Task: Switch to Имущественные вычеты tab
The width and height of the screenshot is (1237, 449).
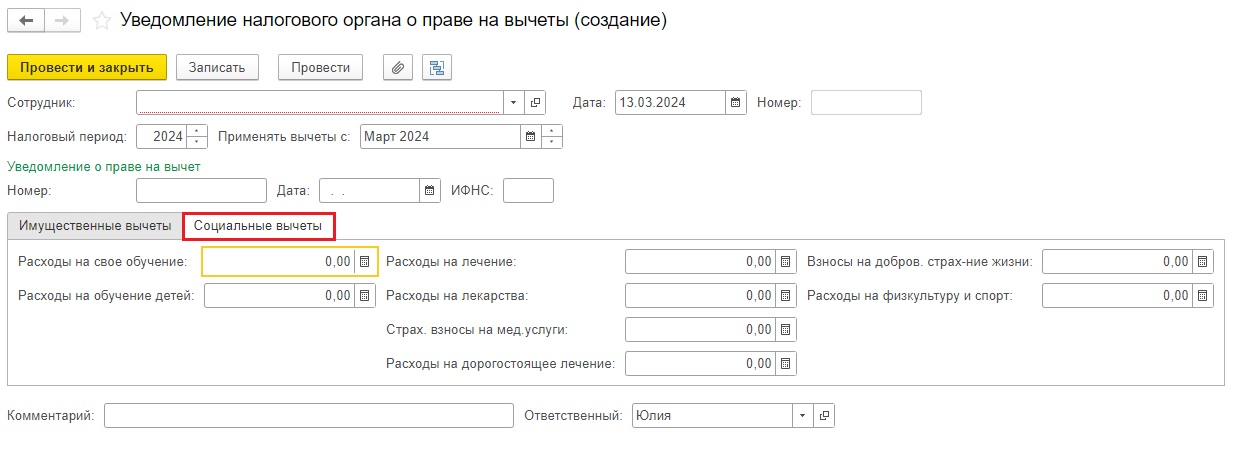Action: pyautogui.click(x=95, y=226)
